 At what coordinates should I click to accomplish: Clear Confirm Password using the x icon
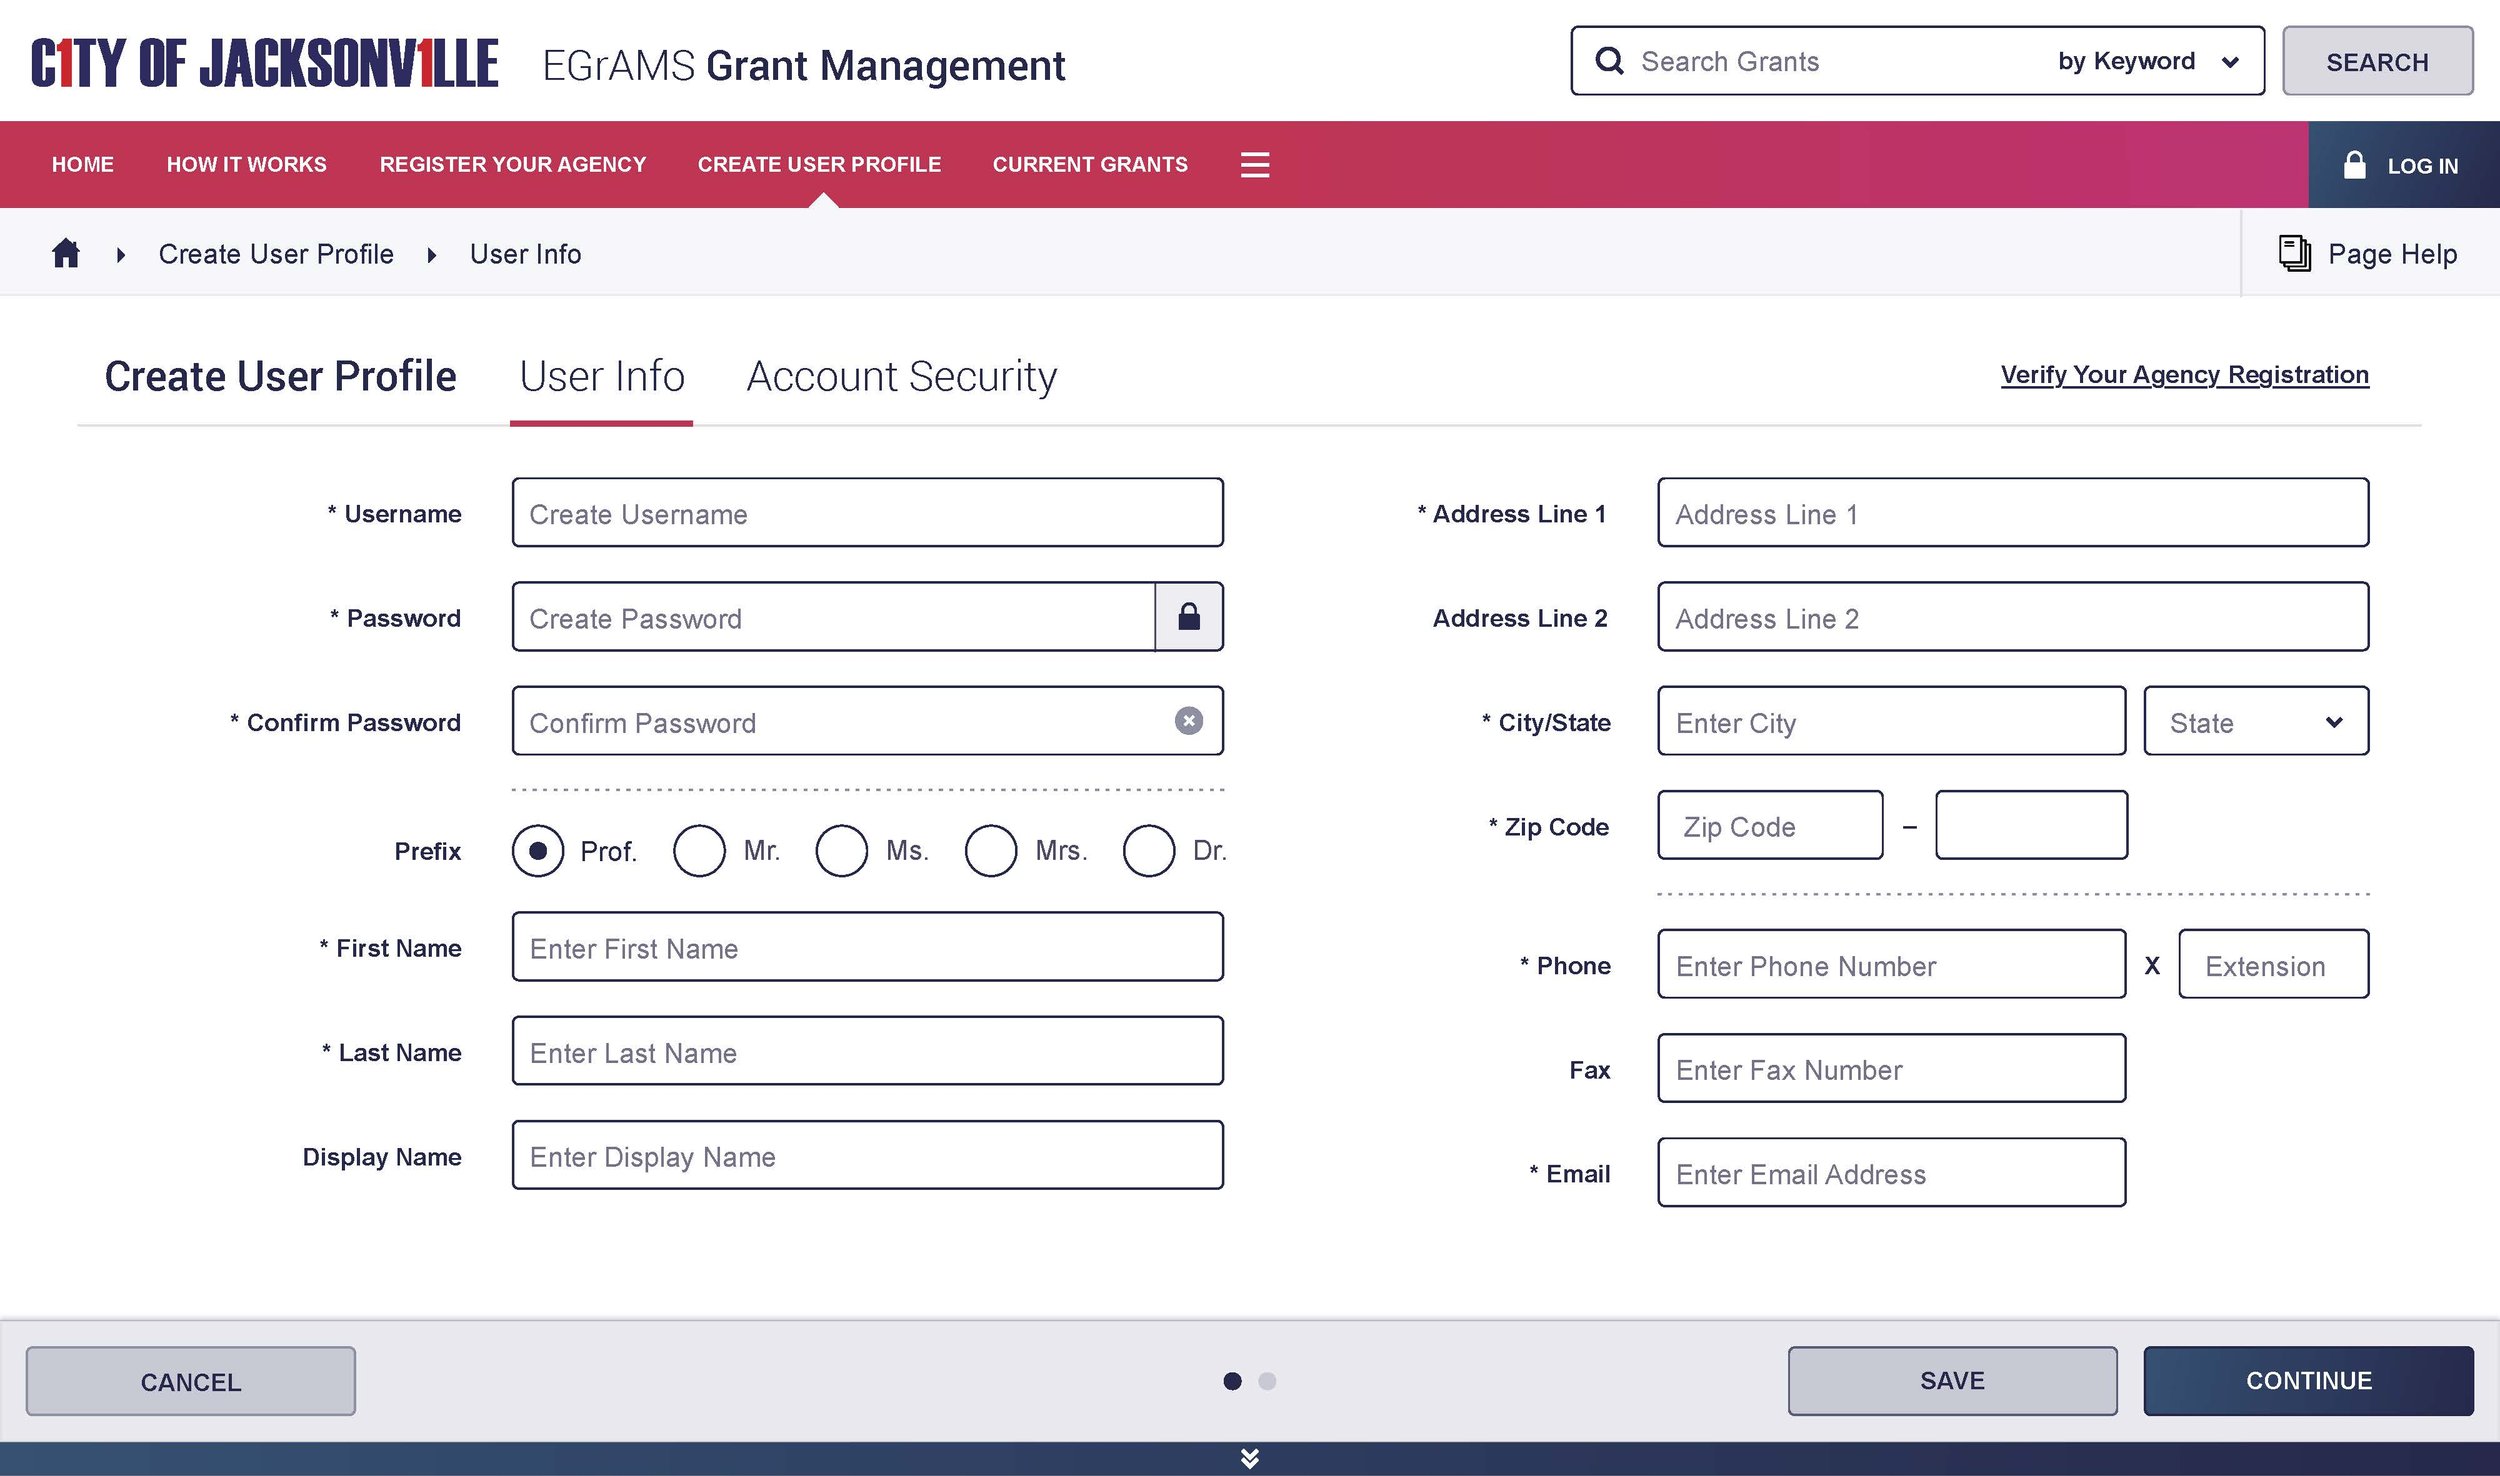1188,721
